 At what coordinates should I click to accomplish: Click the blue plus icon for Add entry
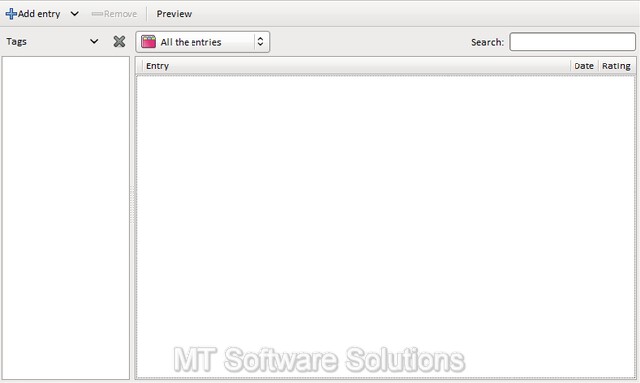[11, 14]
